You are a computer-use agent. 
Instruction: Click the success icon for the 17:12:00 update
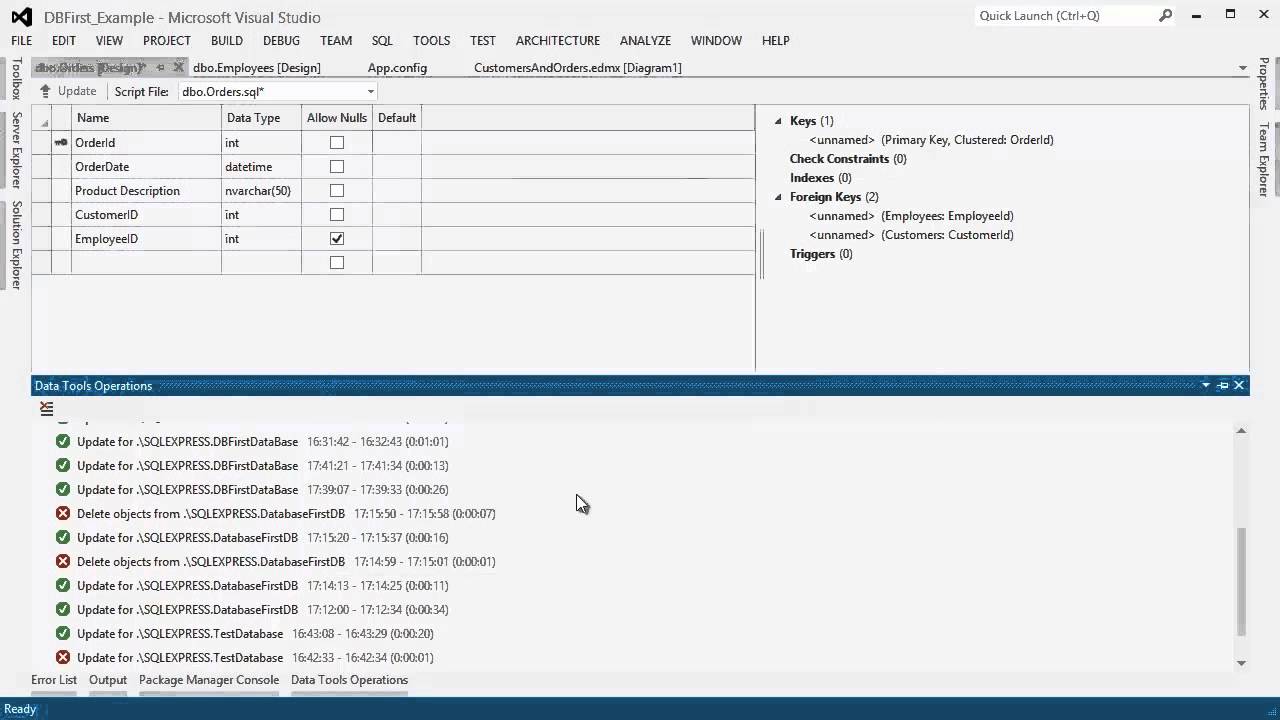point(63,609)
